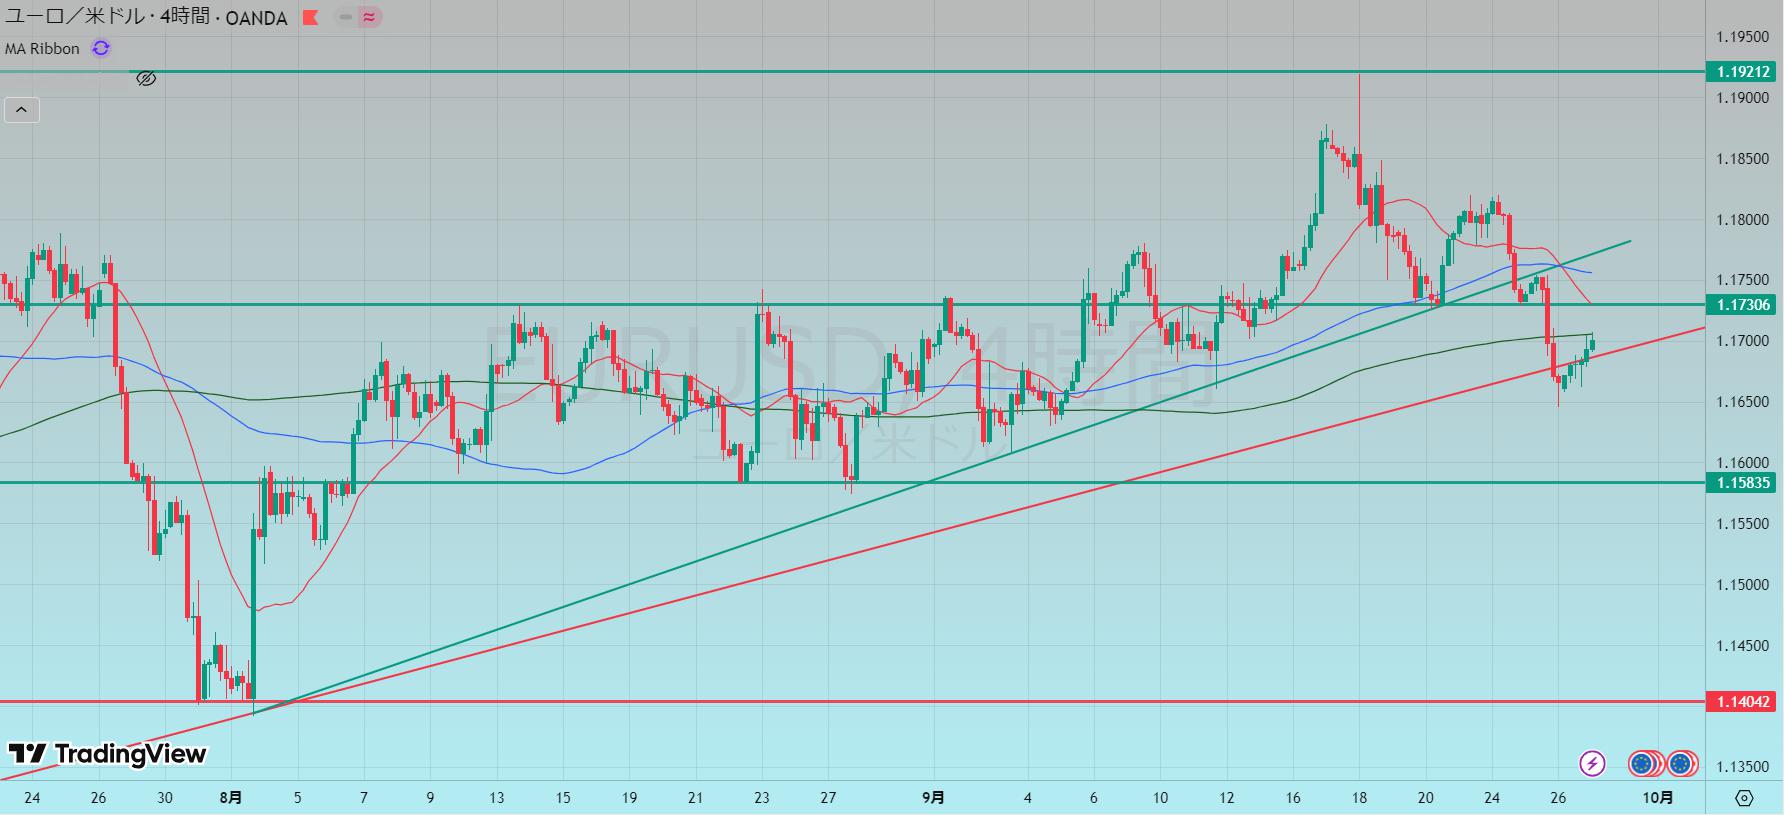Select the 1.19212 price level label
This screenshot has width=1784, height=815.
(1743, 72)
